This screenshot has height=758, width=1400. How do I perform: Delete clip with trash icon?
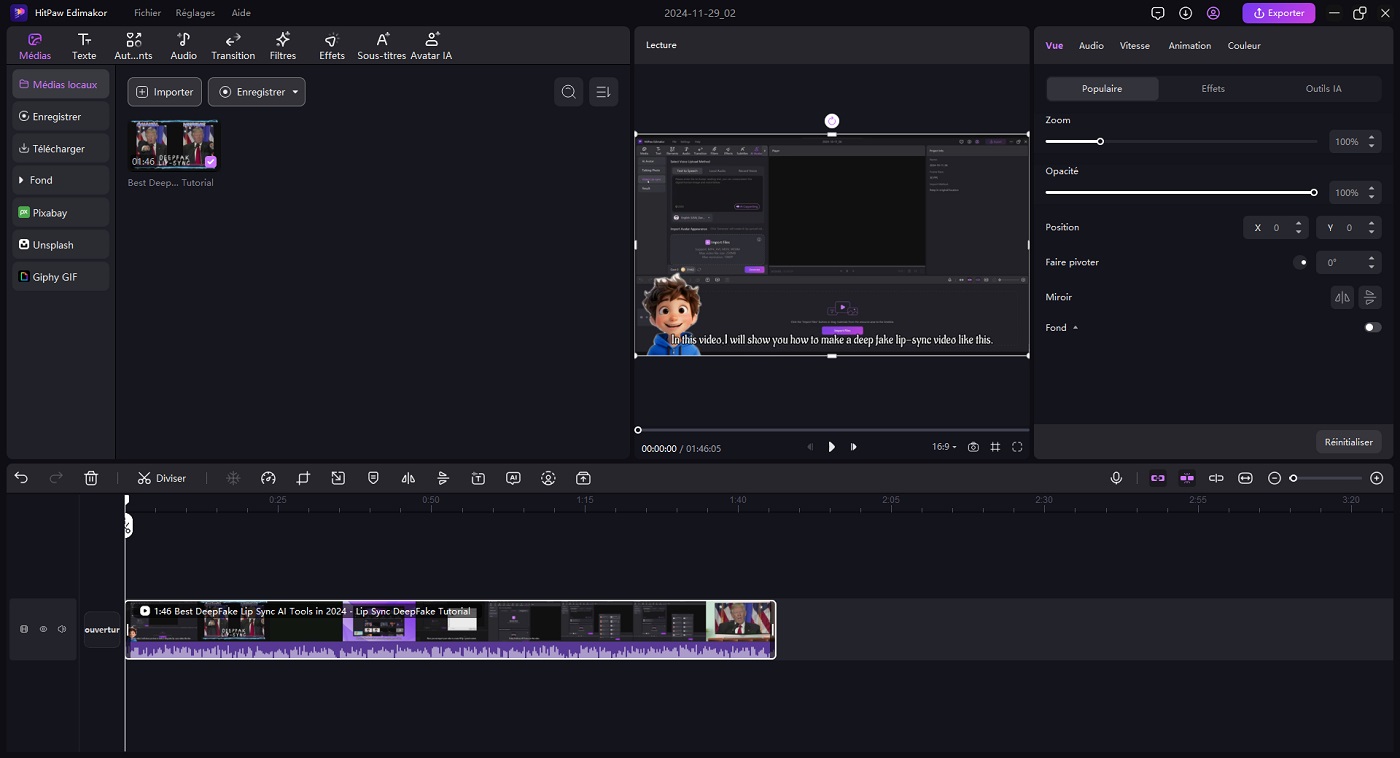[91, 478]
